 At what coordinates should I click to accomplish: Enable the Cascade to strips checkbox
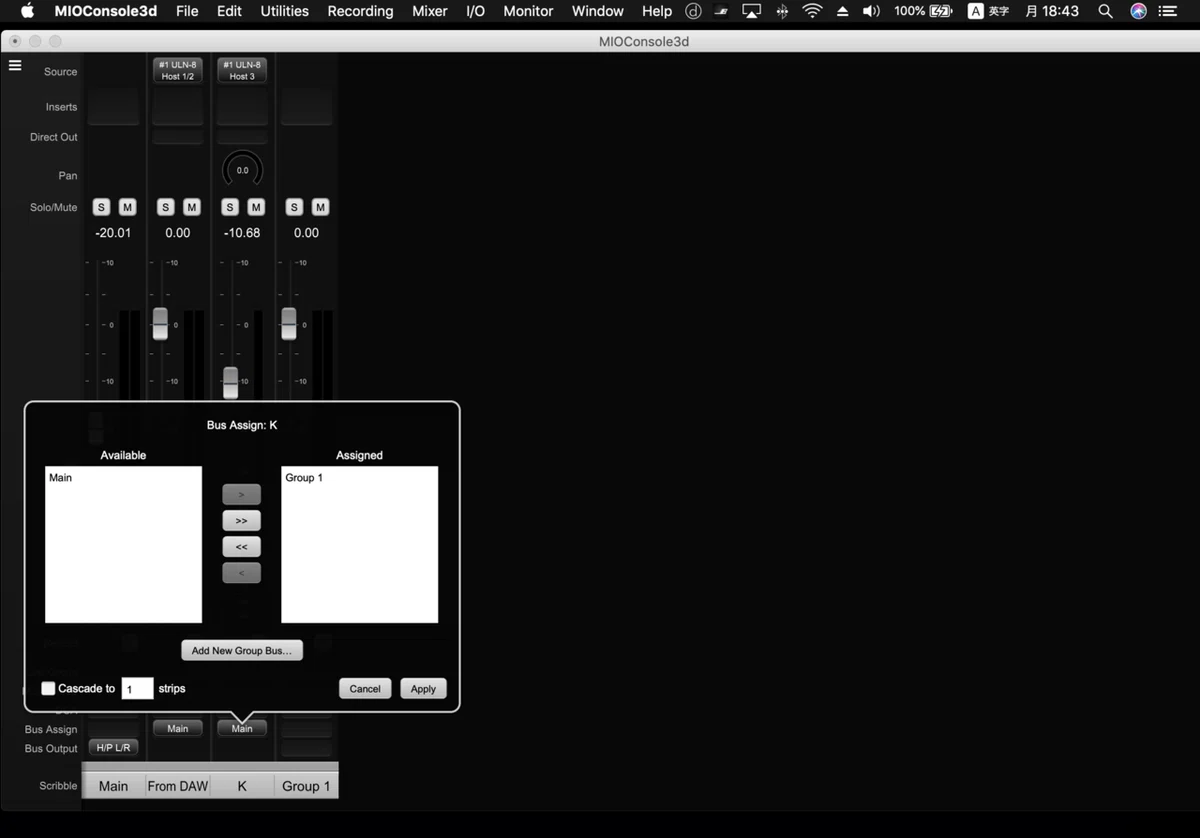click(48, 688)
